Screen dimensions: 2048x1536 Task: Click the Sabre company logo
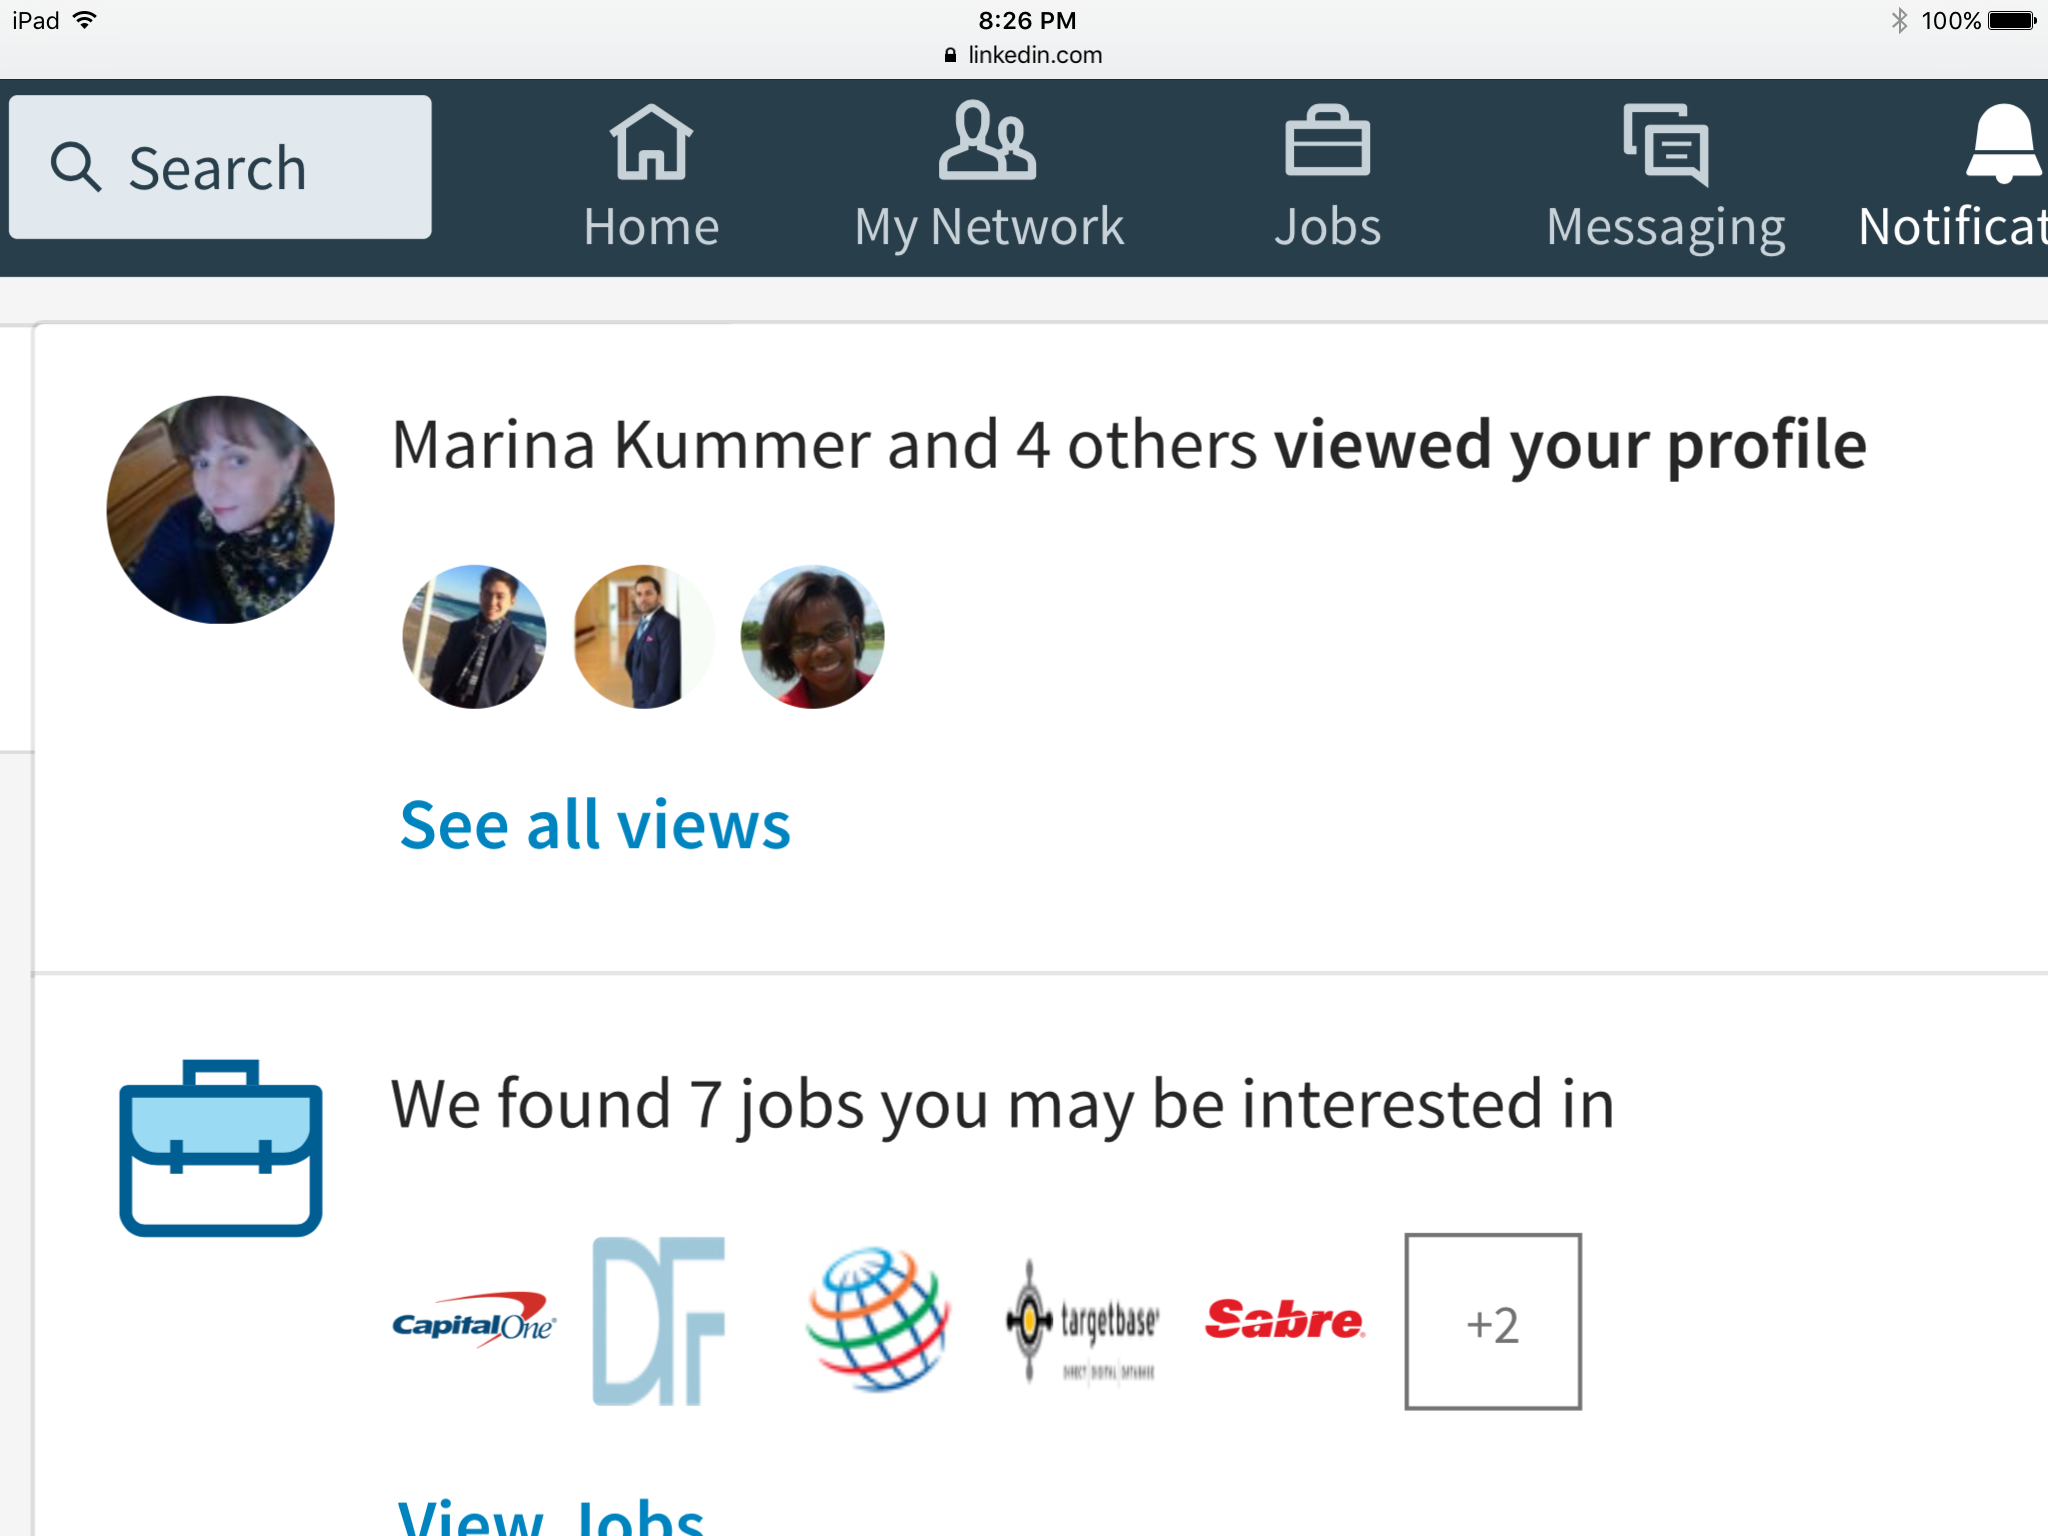pyautogui.click(x=1285, y=1320)
